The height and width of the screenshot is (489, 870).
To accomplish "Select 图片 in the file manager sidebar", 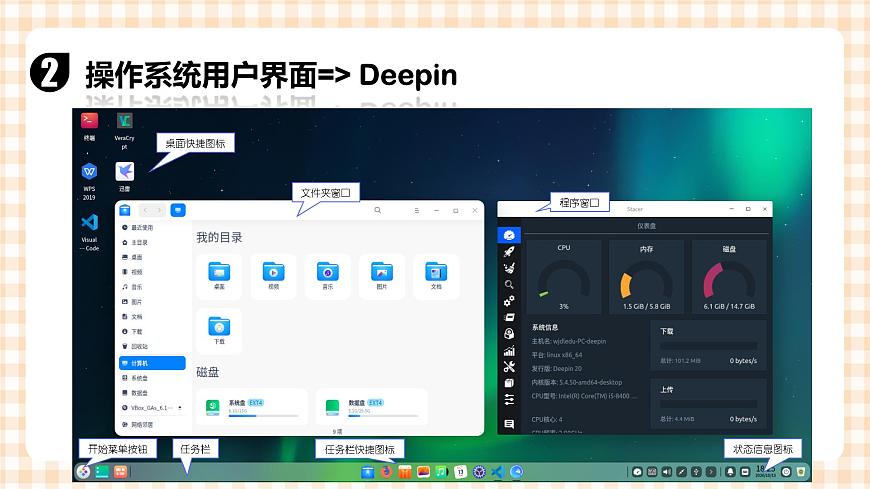I will [x=153, y=302].
